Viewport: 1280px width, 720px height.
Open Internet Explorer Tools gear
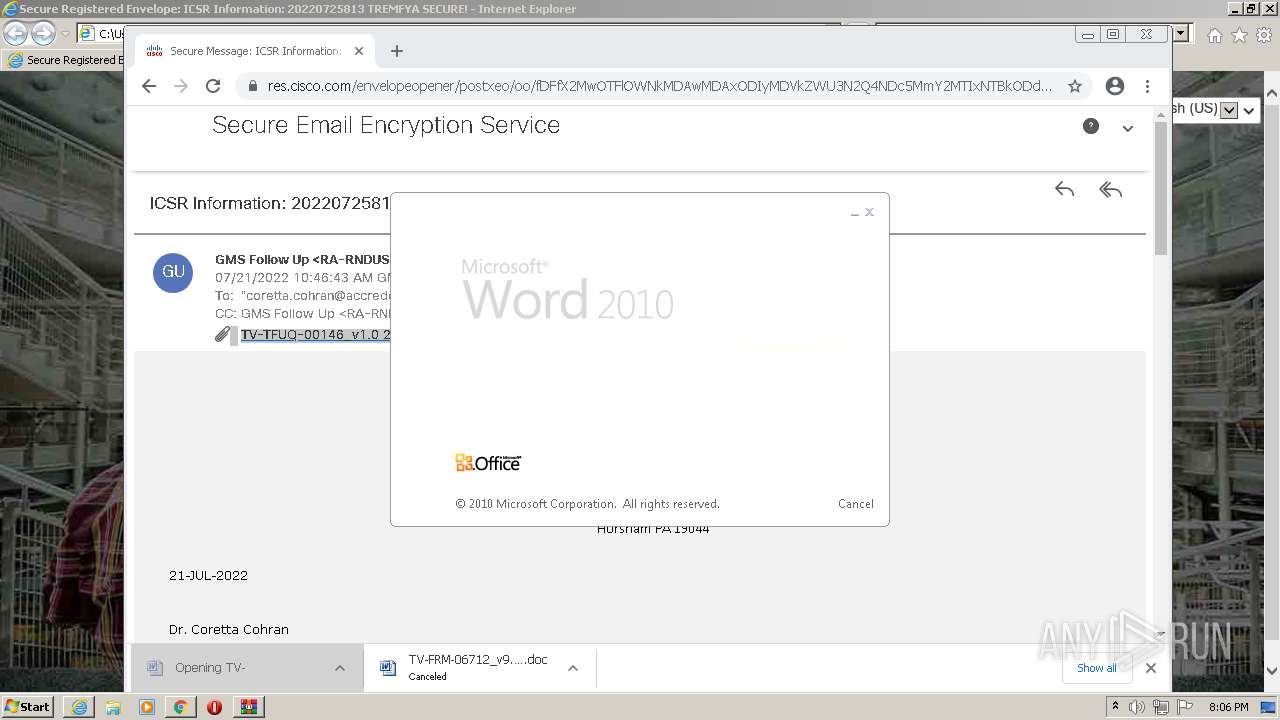[x=1263, y=35]
